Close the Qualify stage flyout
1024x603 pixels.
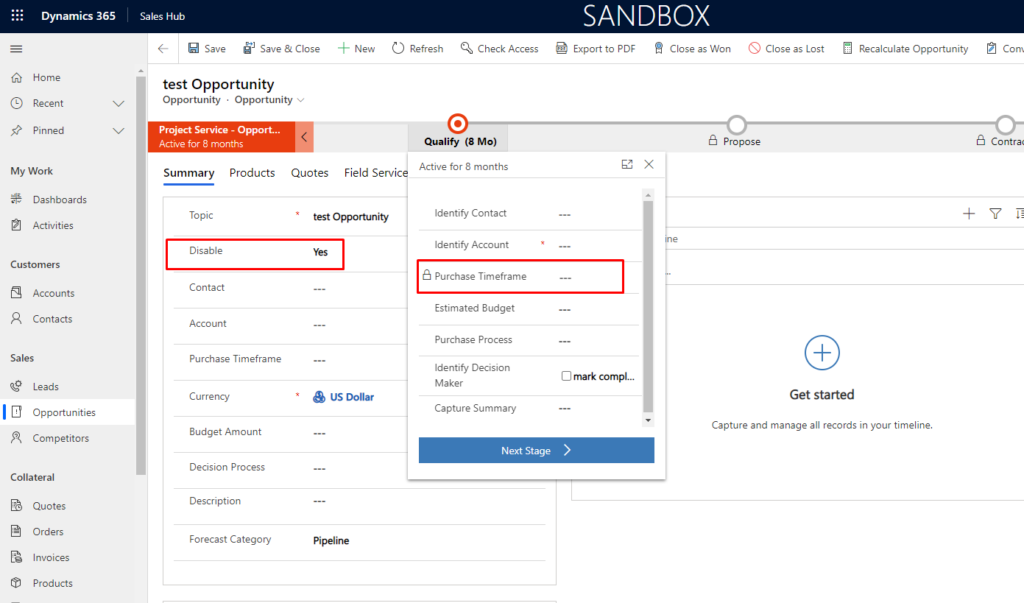point(648,165)
